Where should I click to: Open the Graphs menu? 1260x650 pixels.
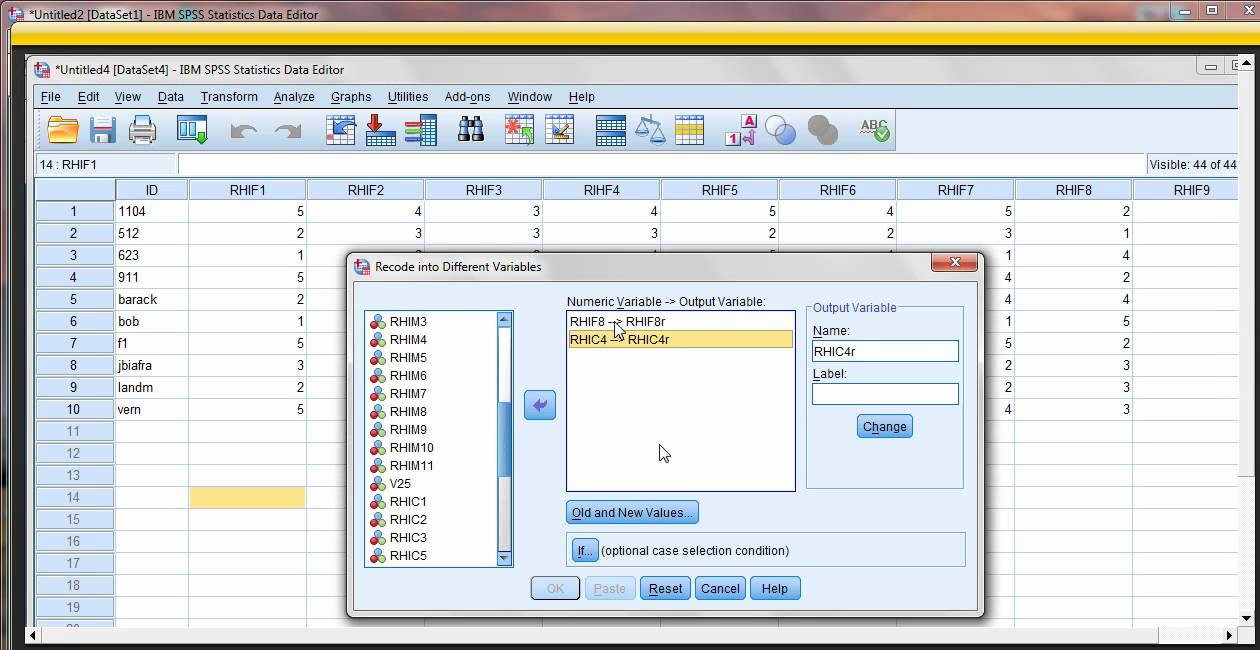click(x=351, y=97)
